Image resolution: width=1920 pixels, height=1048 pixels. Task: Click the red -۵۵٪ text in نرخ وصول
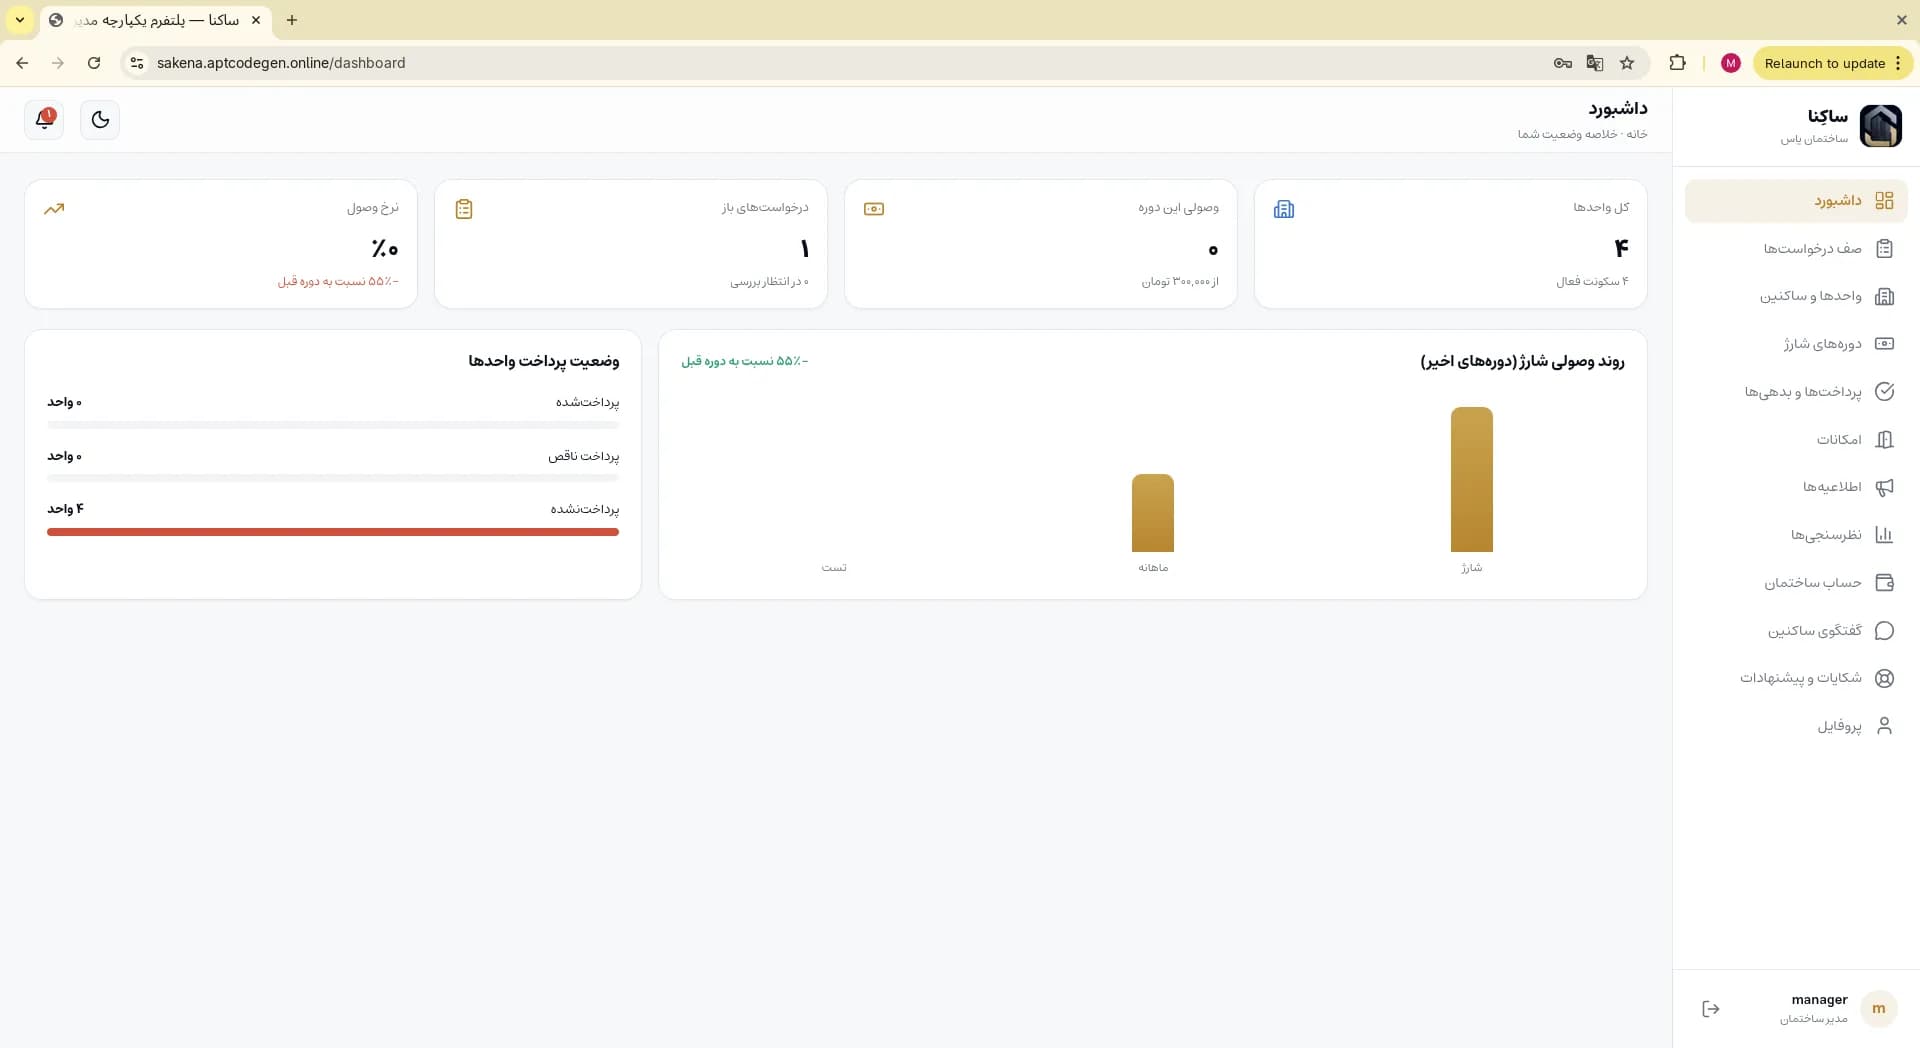coord(338,282)
